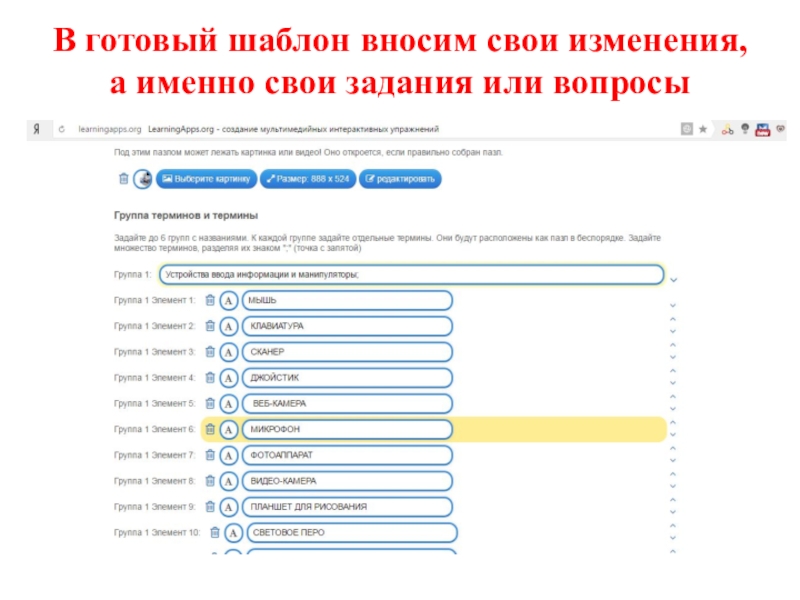Screen dimensions: 800x600
Task: Click the СВЕТОВОЕ ПЕРО input field
Action: (x=352, y=533)
